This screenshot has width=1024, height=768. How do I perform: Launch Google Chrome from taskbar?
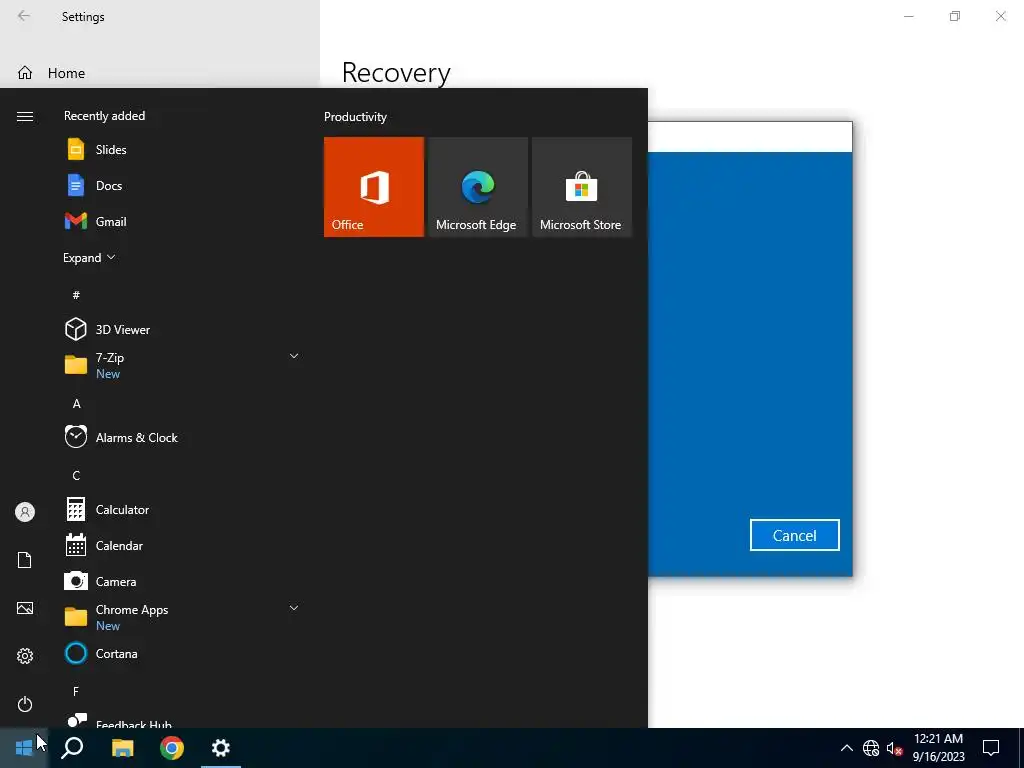tap(172, 748)
